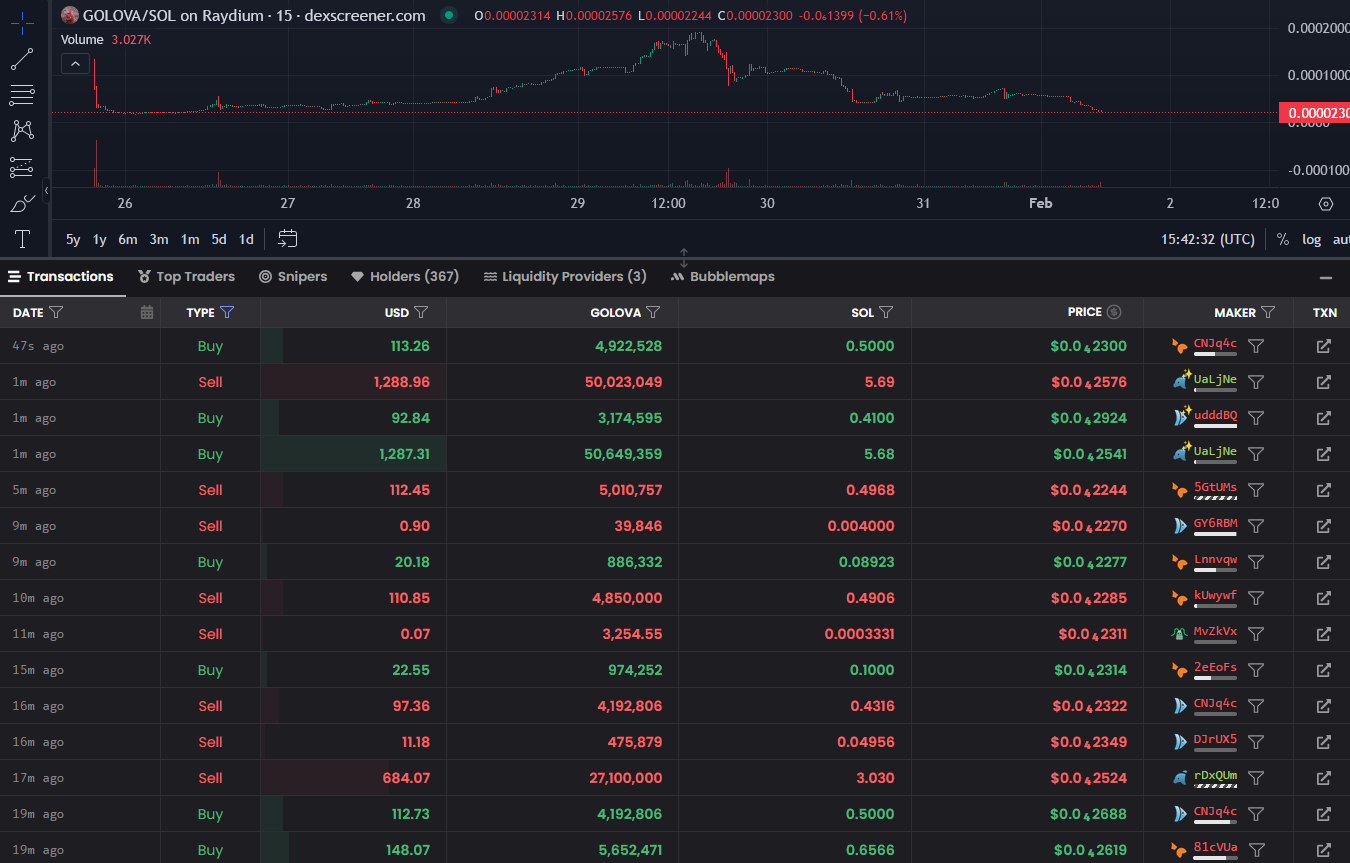This screenshot has height=863, width=1350.
Task: Toggle the PRICE column currency display
Action: [x=1114, y=312]
